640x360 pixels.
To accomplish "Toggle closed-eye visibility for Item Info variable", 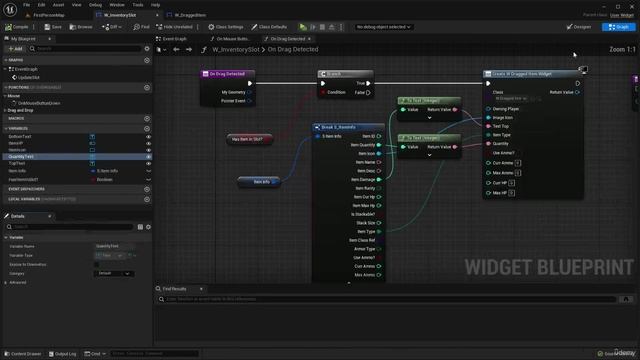I will [x=148, y=171].
